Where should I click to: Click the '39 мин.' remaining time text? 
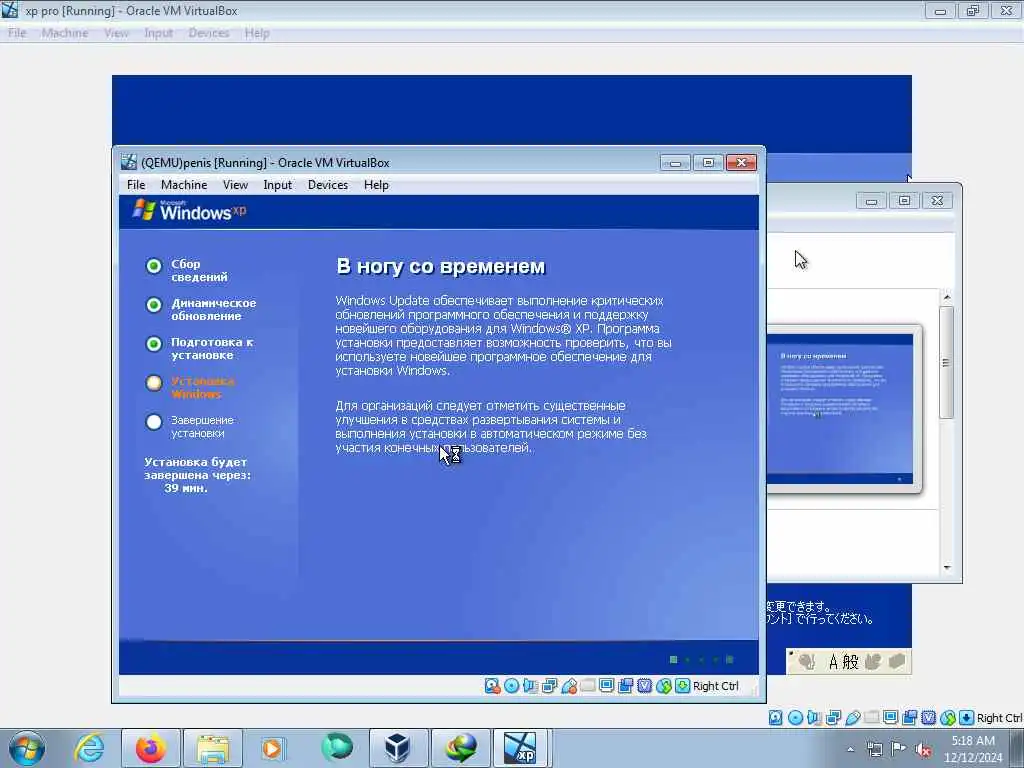[186, 488]
